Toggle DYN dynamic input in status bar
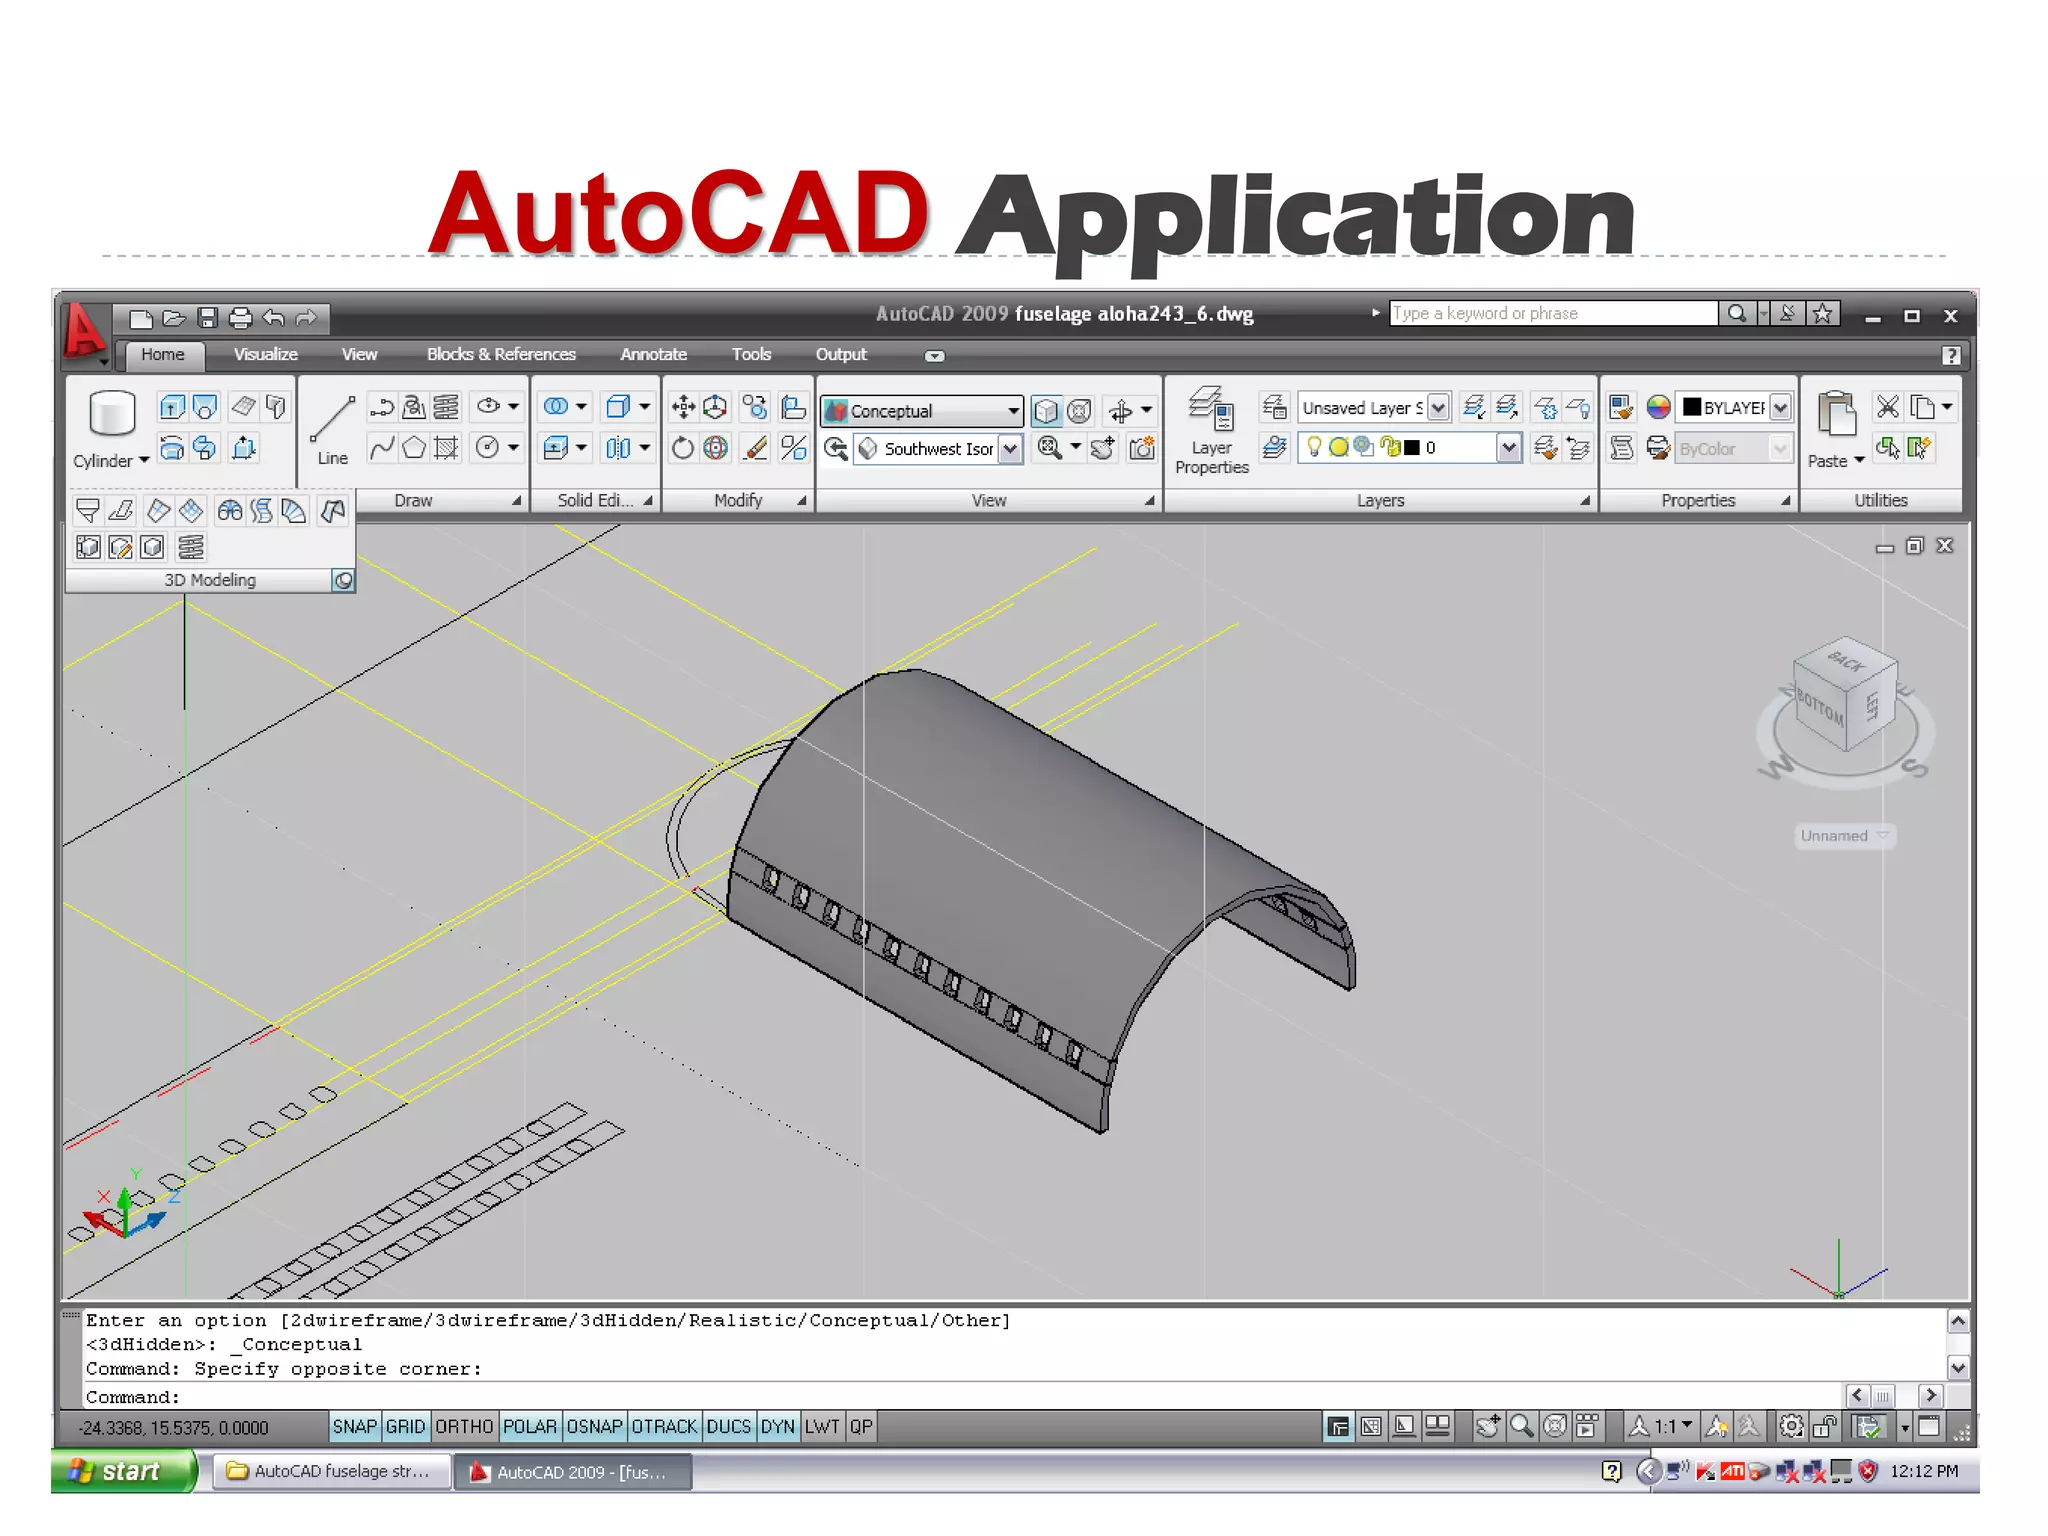2048x1536 pixels. coord(778,1427)
